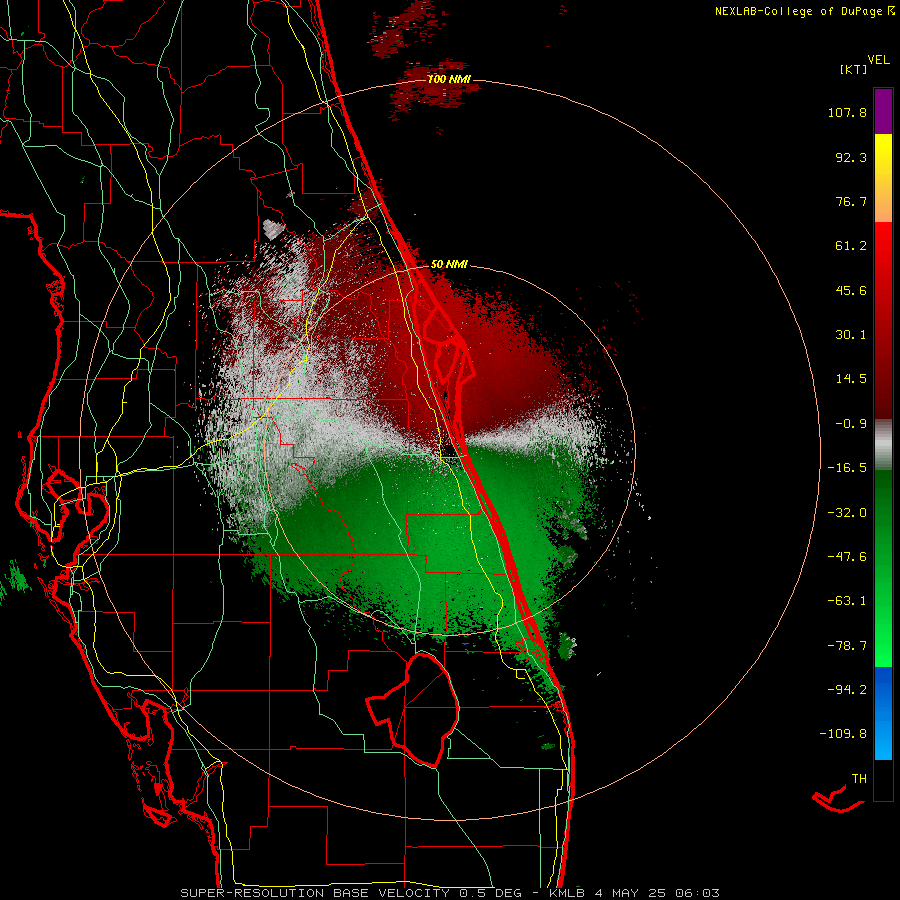Viewport: 900px width, 900px height.
Task: Click the 50 NMI range ring label
Action: point(449,265)
